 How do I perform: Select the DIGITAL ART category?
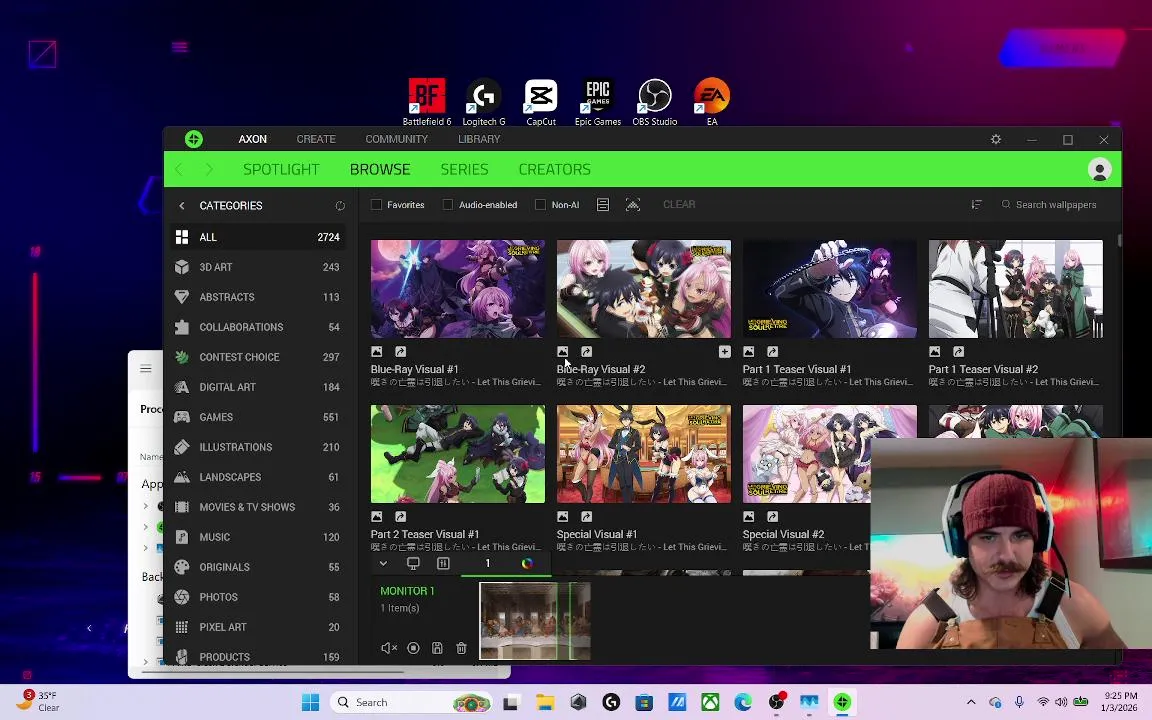click(257, 387)
